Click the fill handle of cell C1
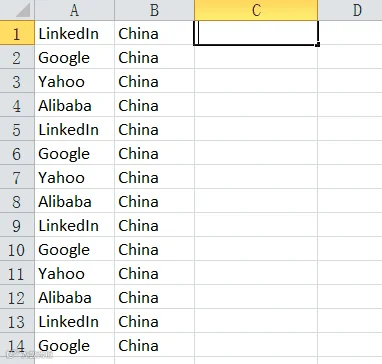The width and height of the screenshot is (382, 364). coord(318,45)
